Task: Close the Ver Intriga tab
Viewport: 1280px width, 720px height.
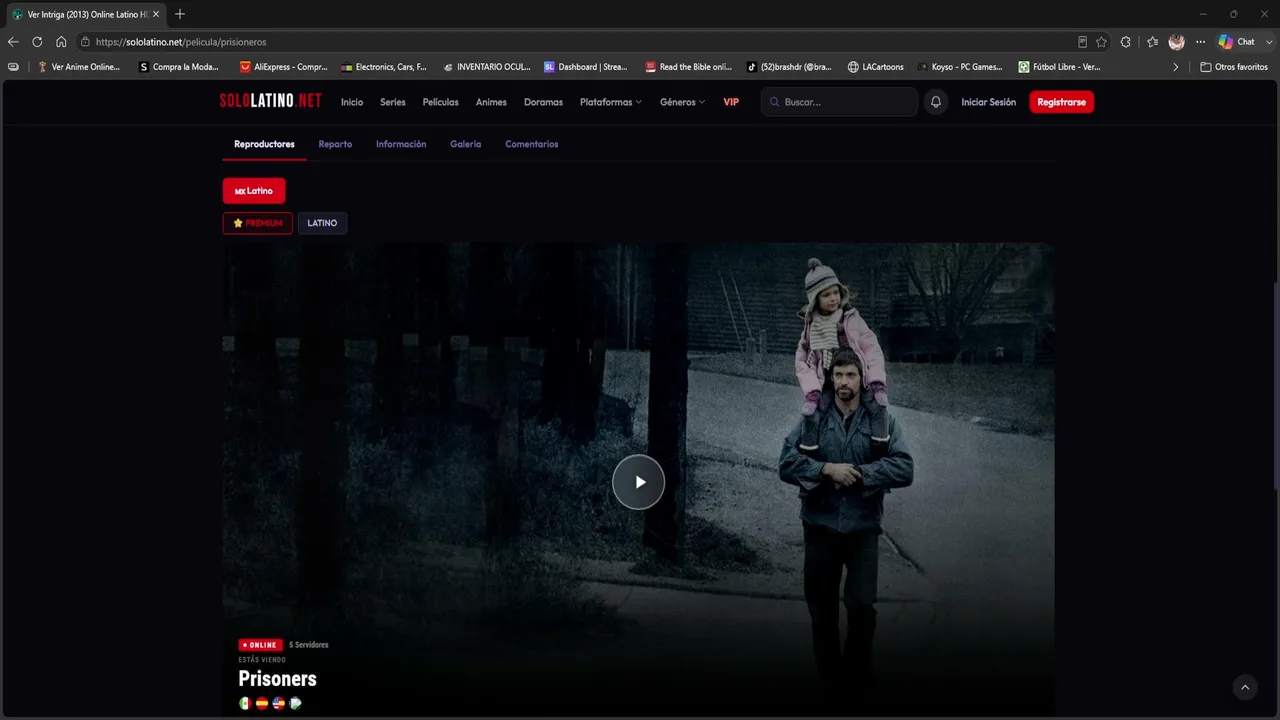Action: tap(156, 14)
